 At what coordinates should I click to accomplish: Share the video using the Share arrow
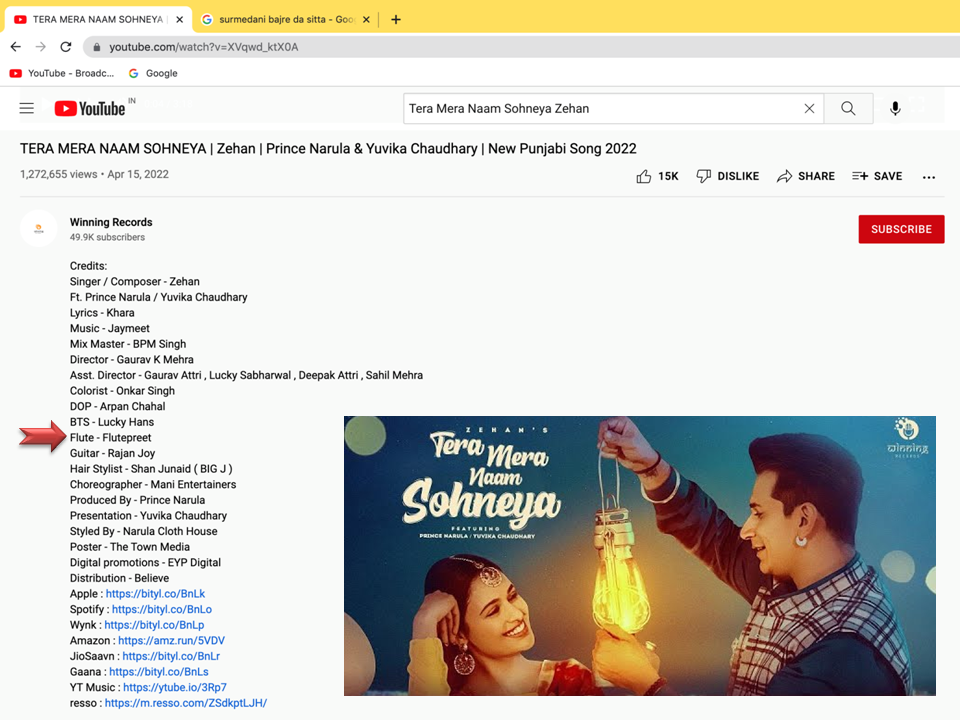point(785,176)
